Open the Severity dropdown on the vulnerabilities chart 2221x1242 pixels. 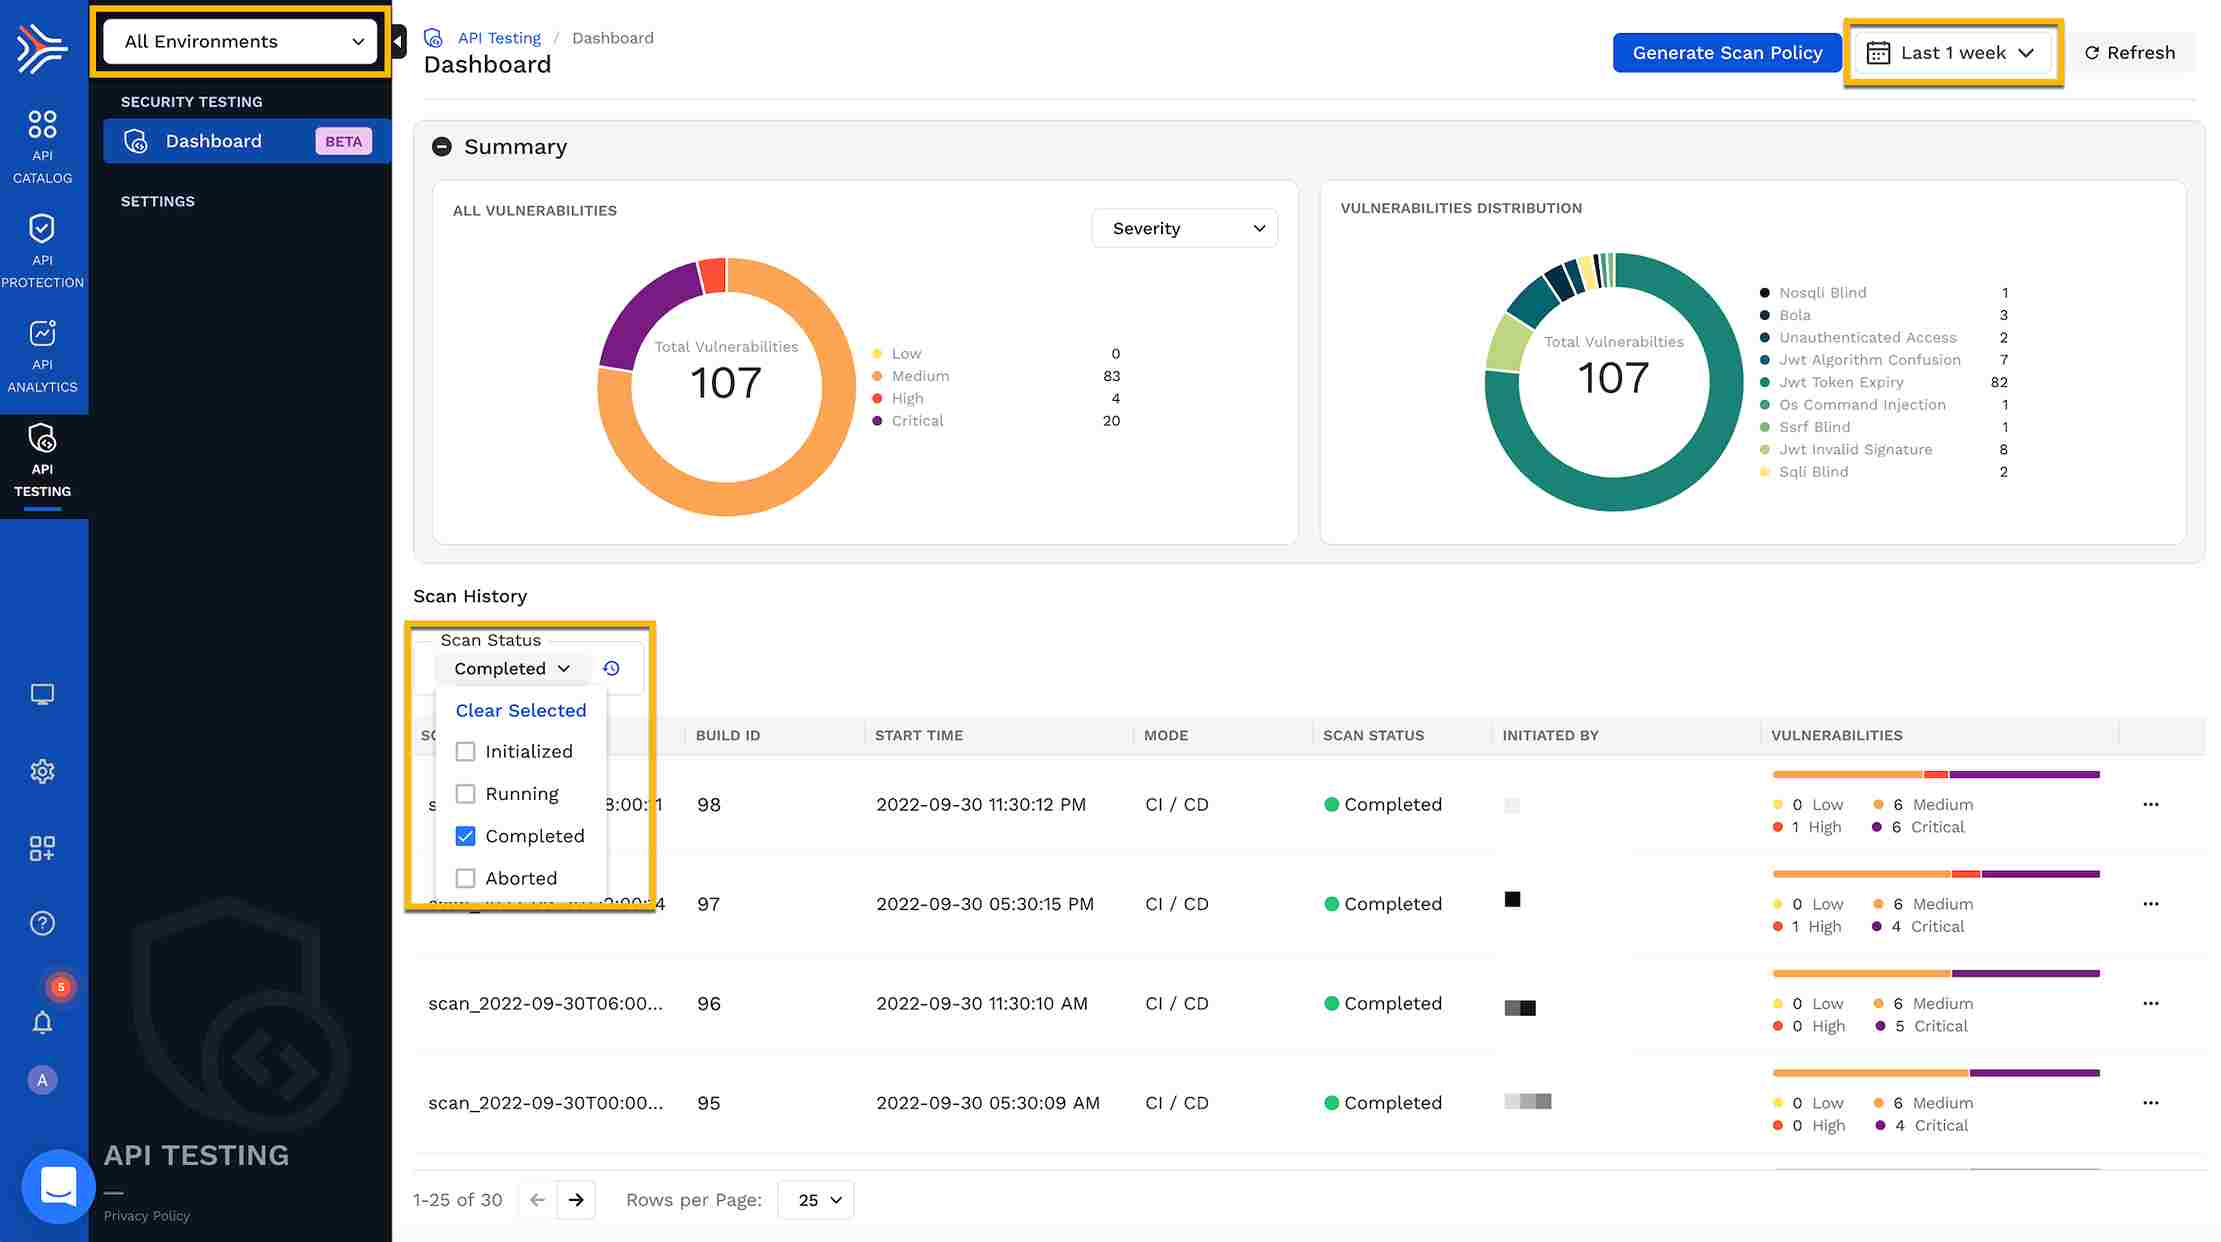point(1184,228)
